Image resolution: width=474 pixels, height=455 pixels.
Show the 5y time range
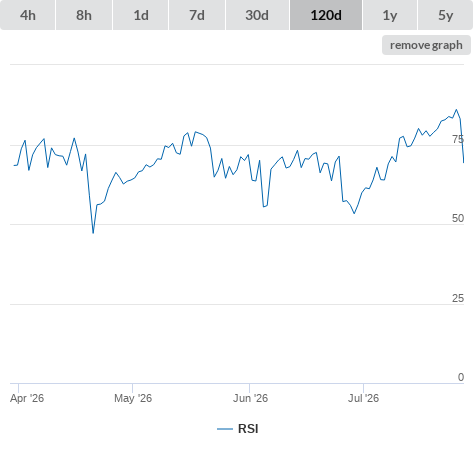point(445,15)
